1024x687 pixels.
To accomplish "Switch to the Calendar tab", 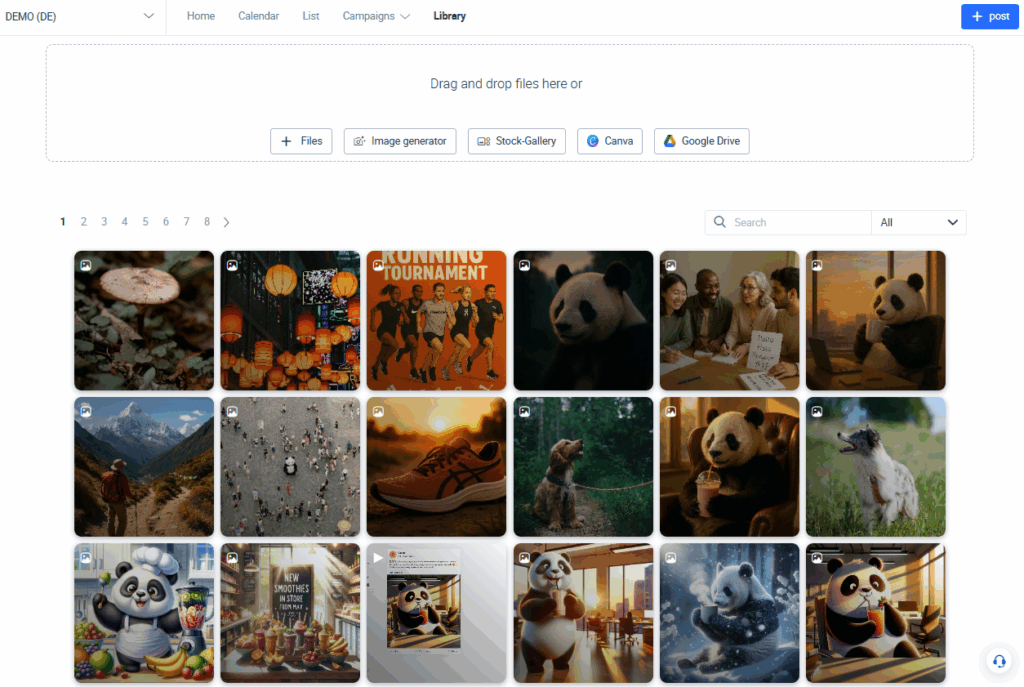I will coord(258,16).
